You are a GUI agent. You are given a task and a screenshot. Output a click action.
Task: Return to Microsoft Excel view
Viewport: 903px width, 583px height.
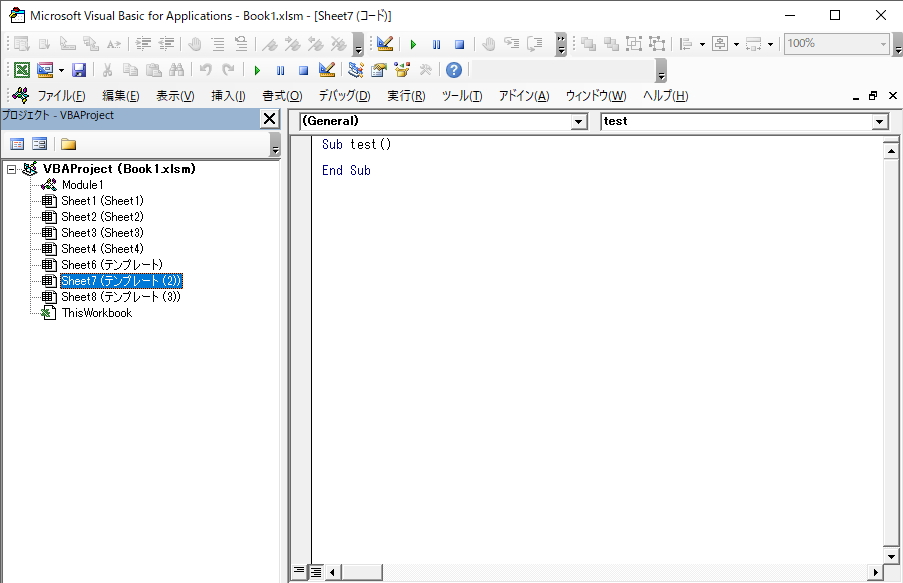(x=22, y=70)
